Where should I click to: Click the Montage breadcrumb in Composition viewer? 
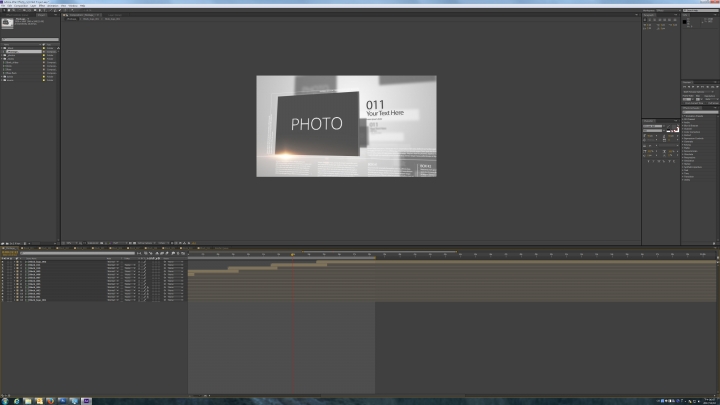(x=72, y=19)
